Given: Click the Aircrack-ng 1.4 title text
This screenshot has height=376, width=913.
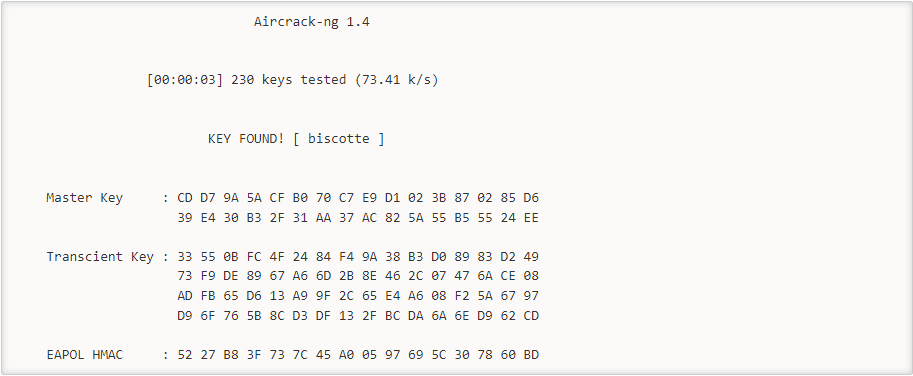Looking at the screenshot, I should pyautogui.click(x=312, y=23).
